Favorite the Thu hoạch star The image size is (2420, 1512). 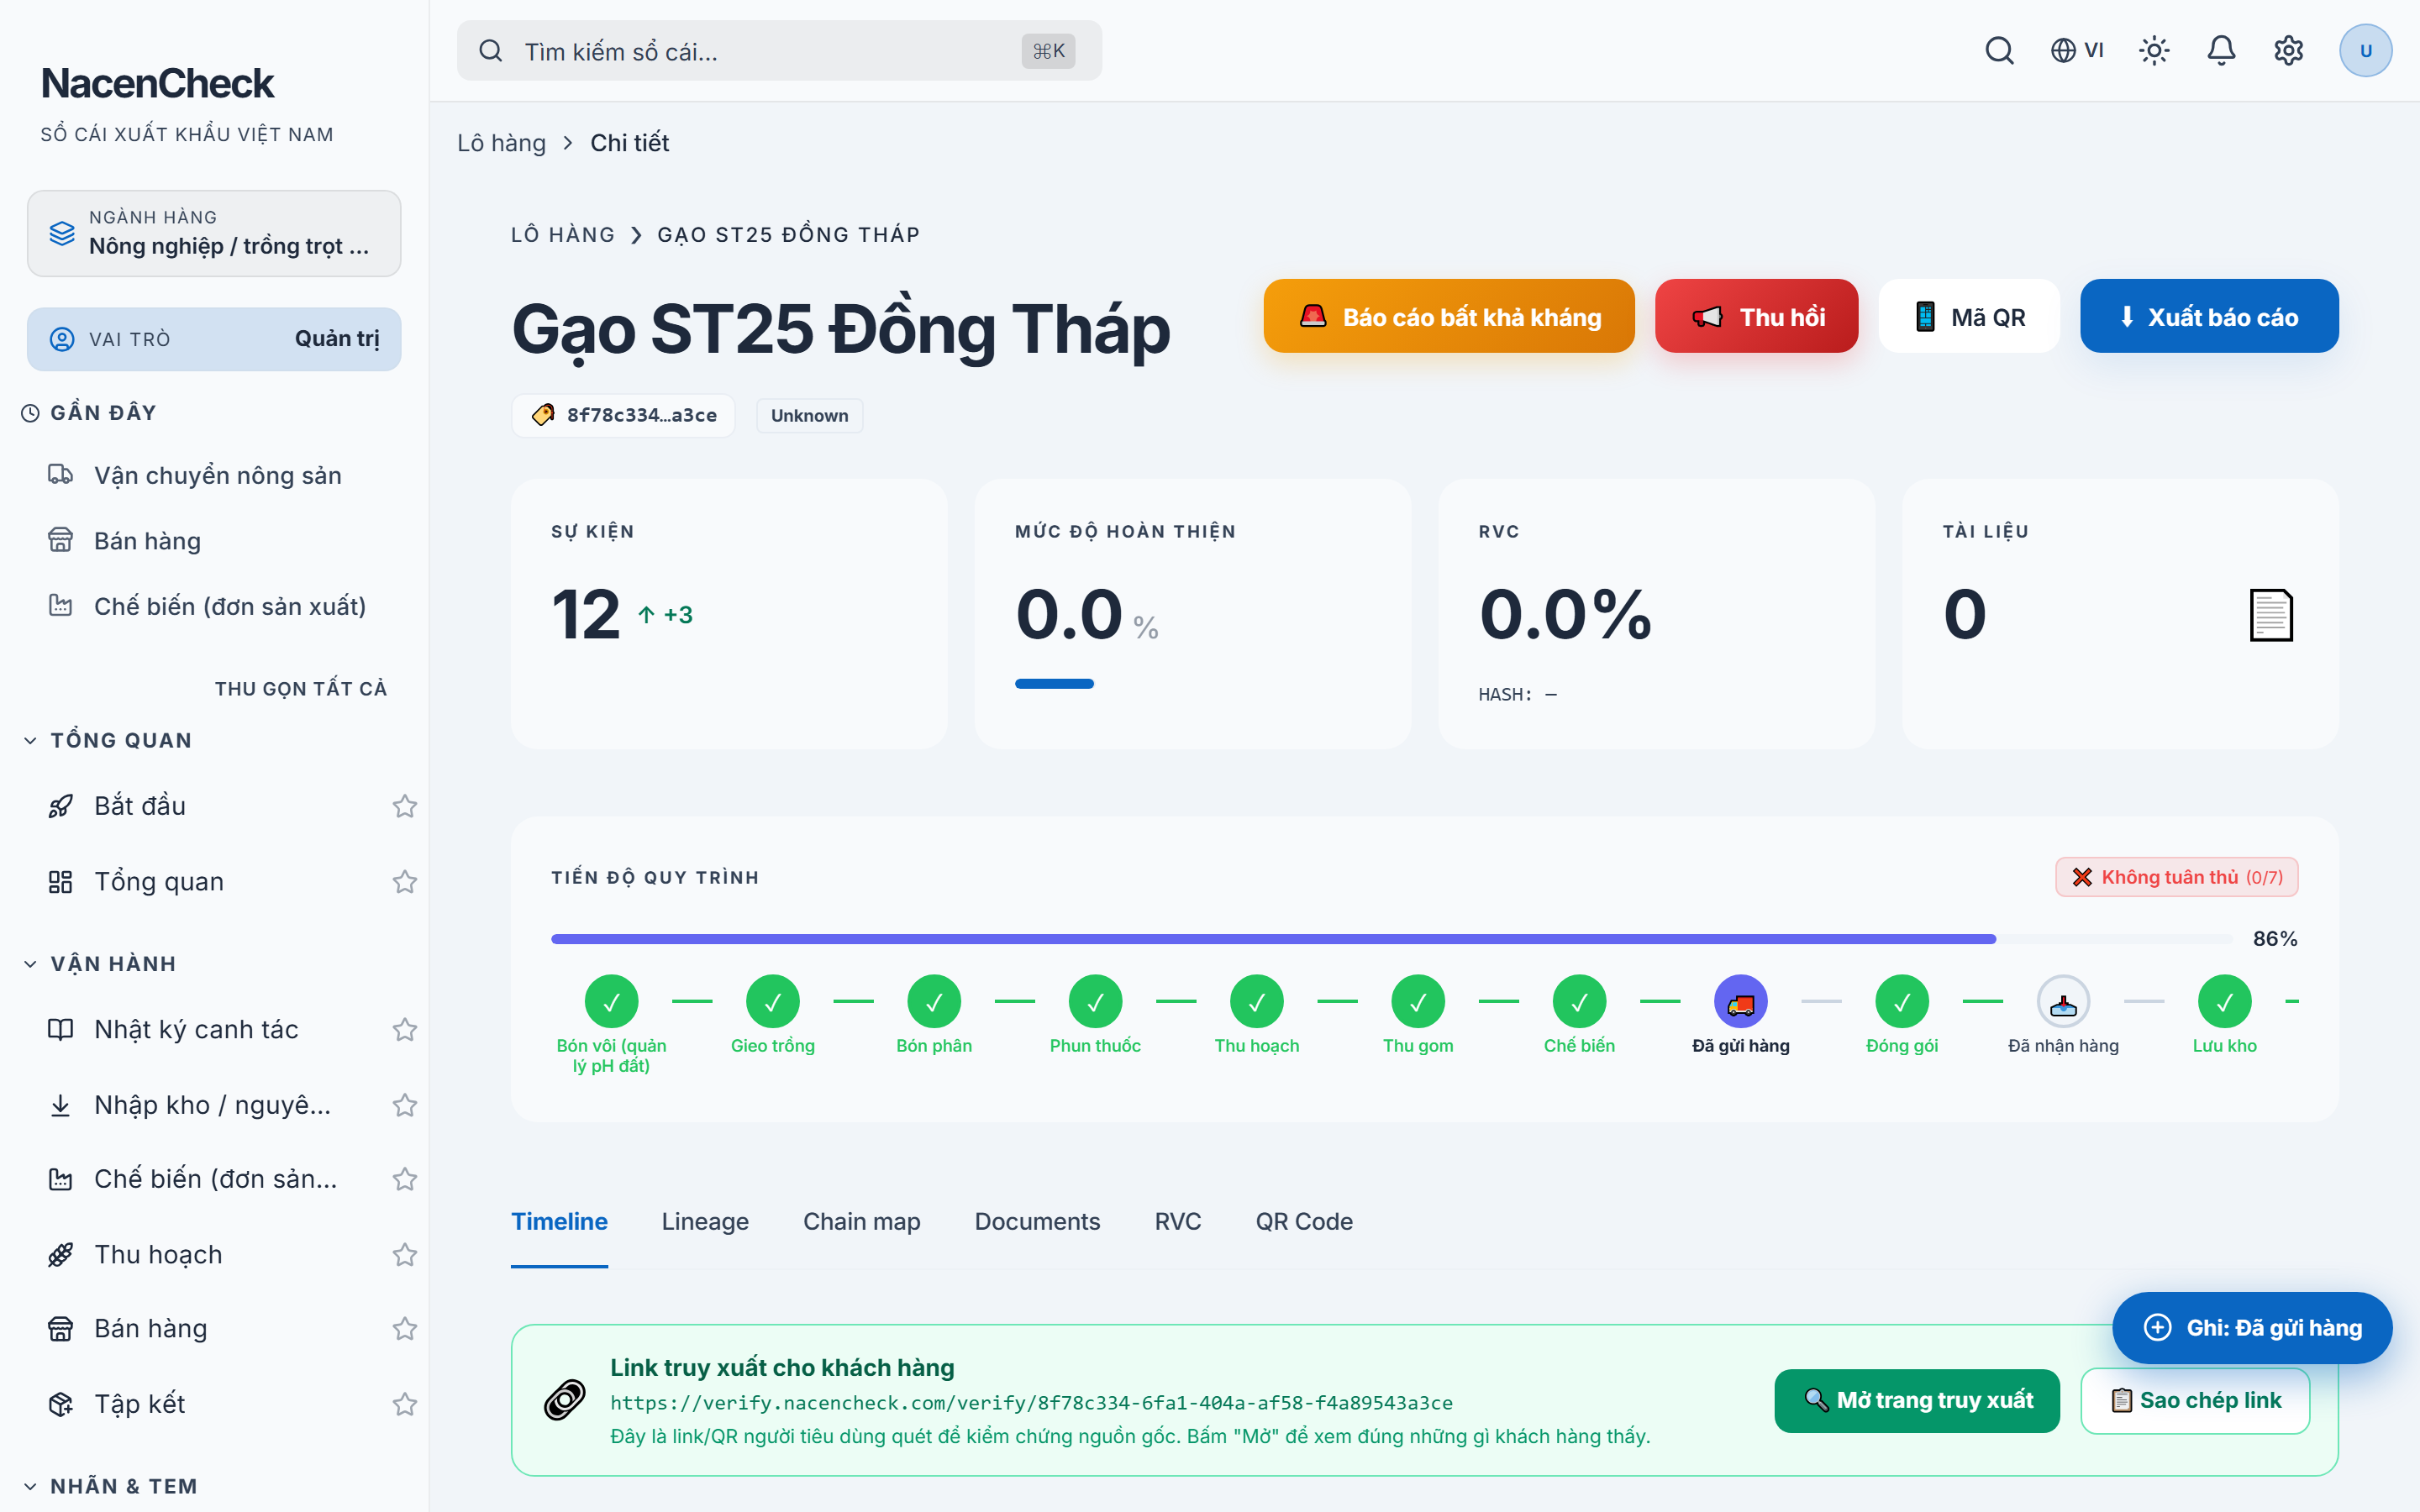(x=404, y=1254)
